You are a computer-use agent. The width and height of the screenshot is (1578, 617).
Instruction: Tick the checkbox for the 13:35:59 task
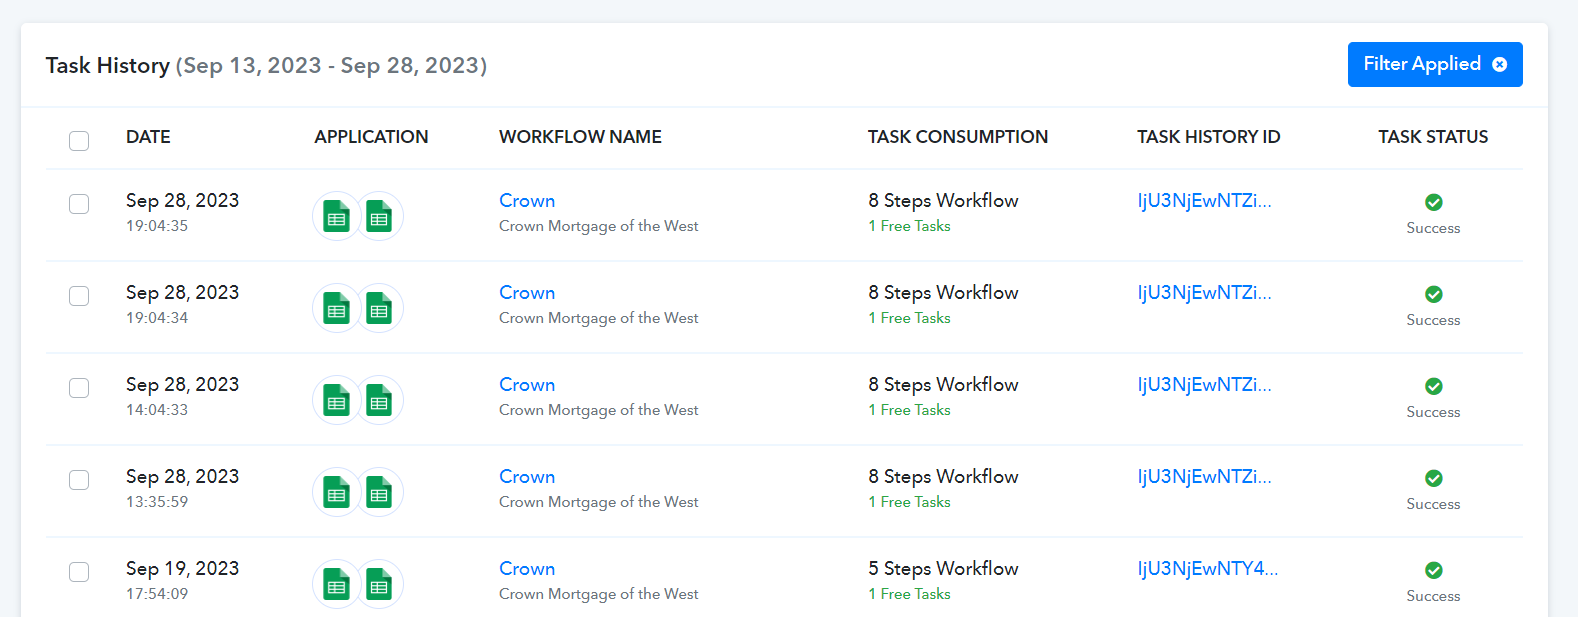79,480
